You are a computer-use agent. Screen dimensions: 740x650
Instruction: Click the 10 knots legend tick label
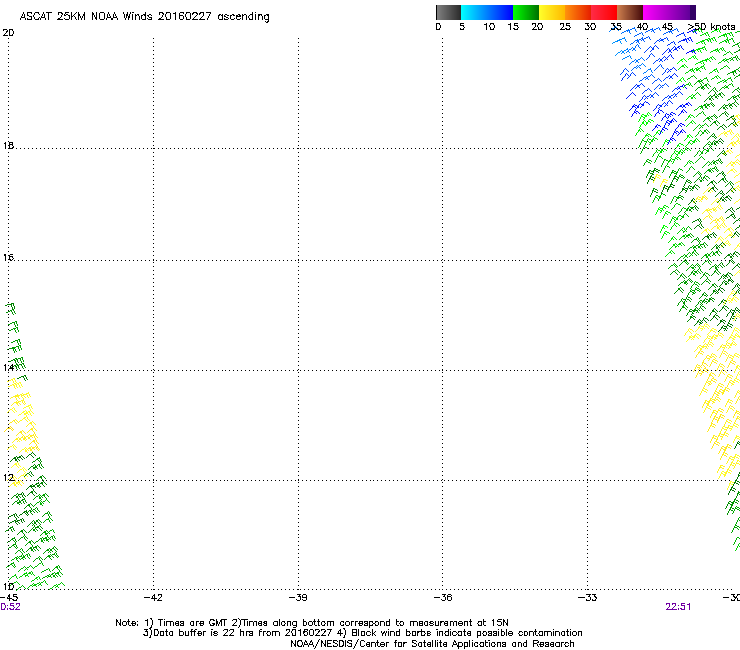coord(489,27)
